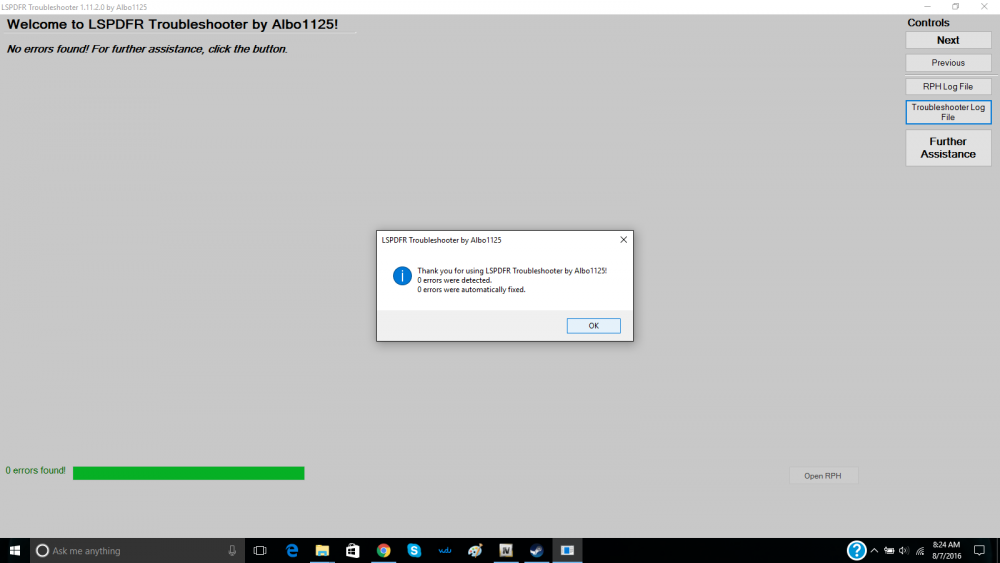Open Skype from the taskbar
This screenshot has width=1000, height=563.
(x=414, y=550)
